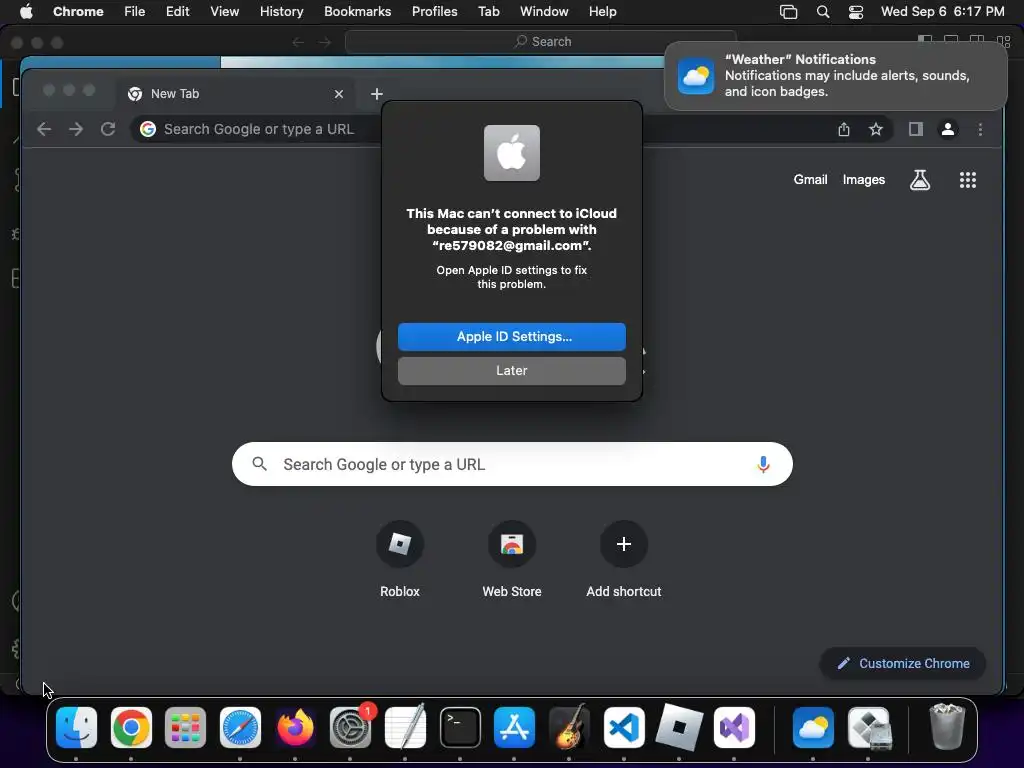The width and height of the screenshot is (1024, 768).
Task: Dismiss iCloud dialog with Later
Action: [511, 370]
